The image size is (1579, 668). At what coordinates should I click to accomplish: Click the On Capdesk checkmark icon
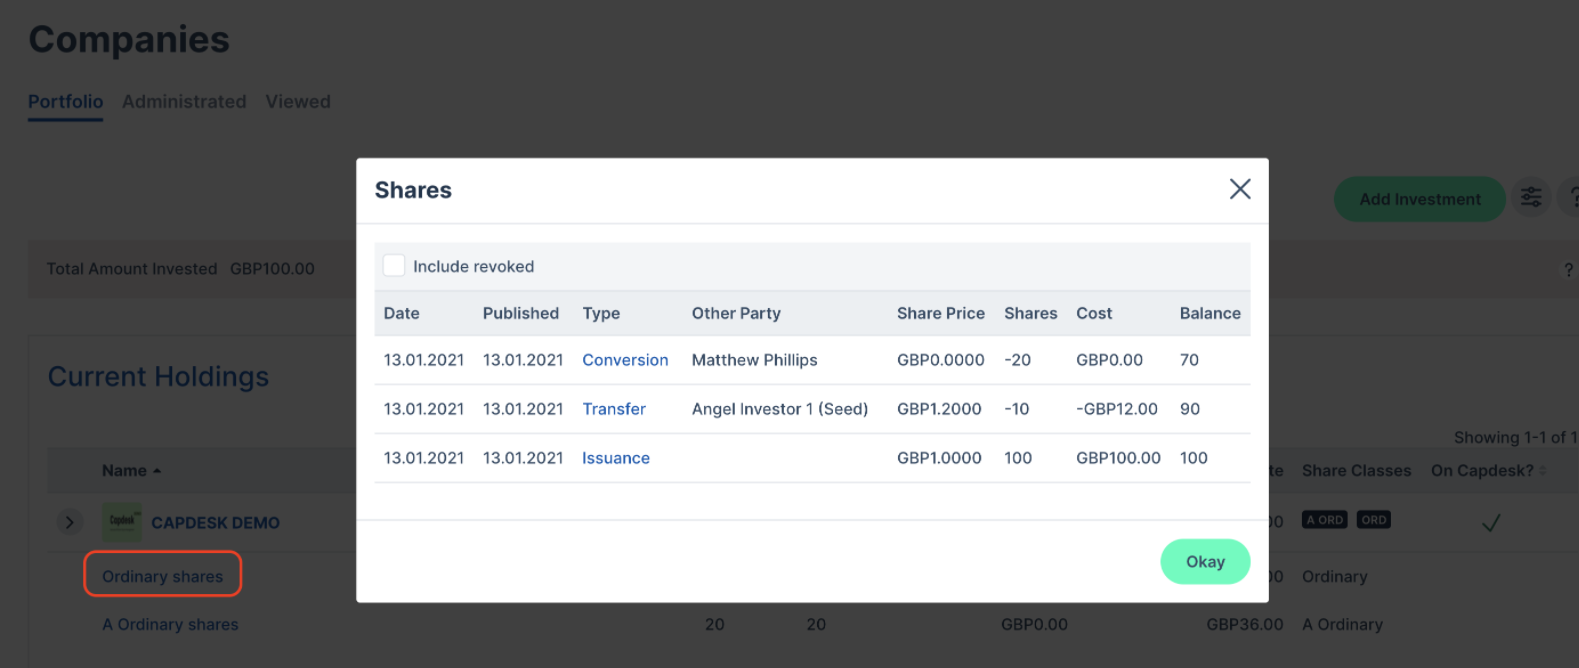coord(1491,522)
